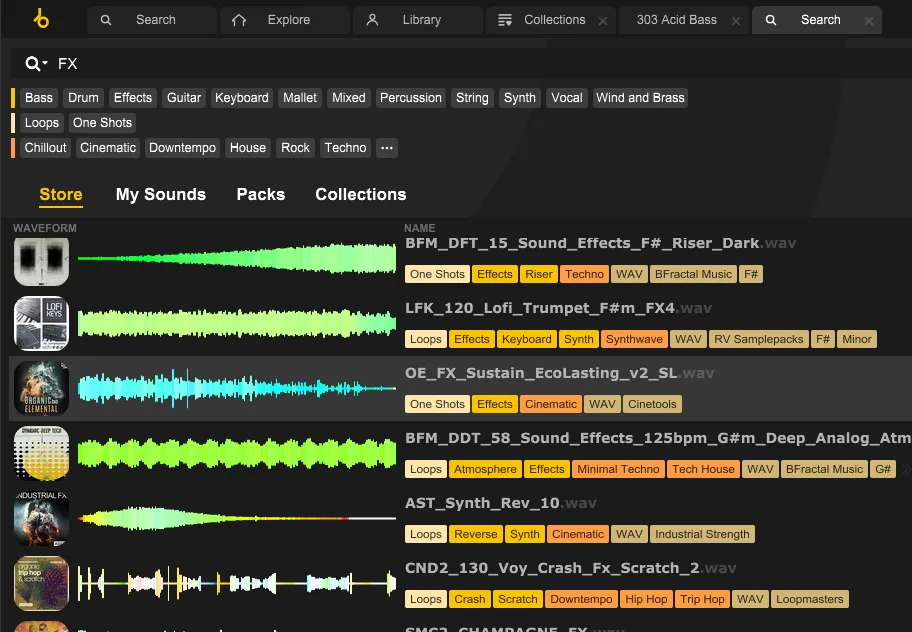912x632 pixels.
Task: Click the Organic Elemental pack artwork
Action: click(x=41, y=388)
